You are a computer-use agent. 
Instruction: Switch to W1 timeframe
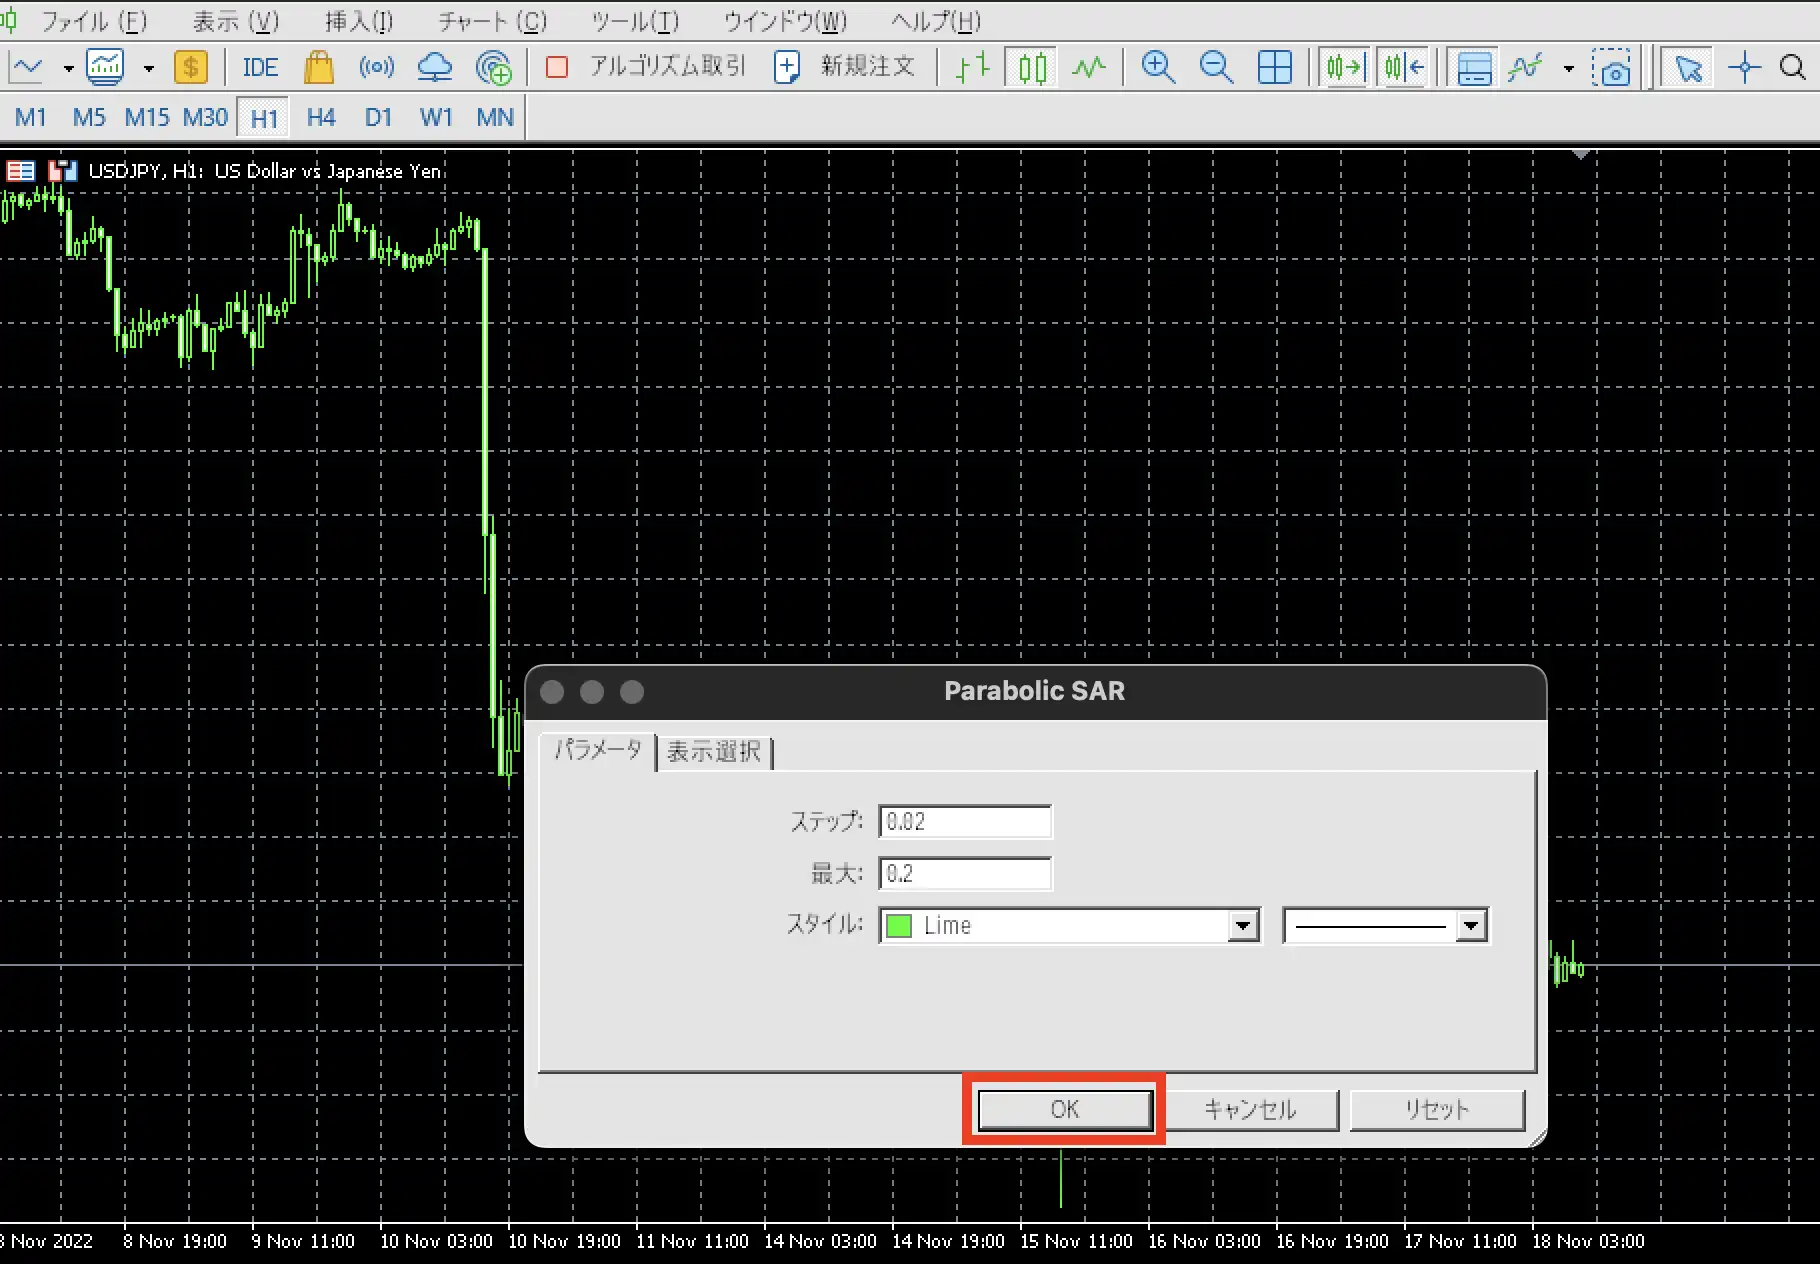click(x=436, y=117)
